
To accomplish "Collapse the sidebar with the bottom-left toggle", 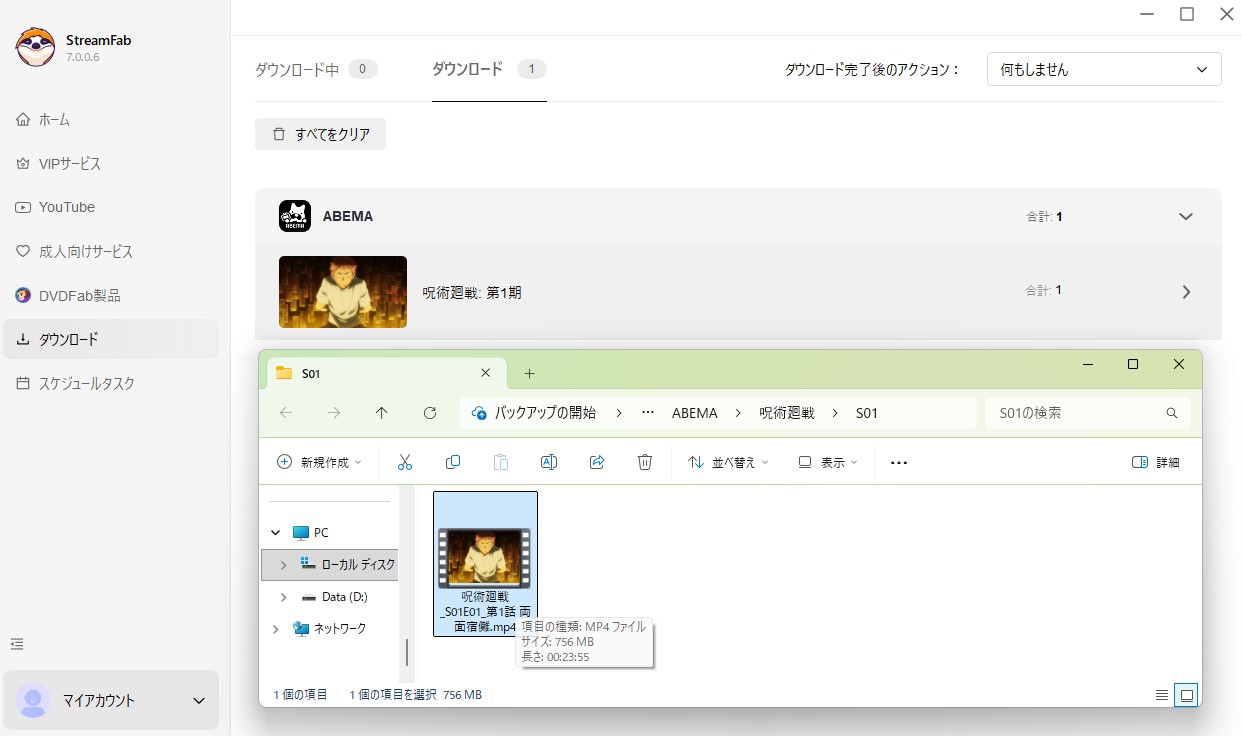I will pyautogui.click(x=17, y=644).
